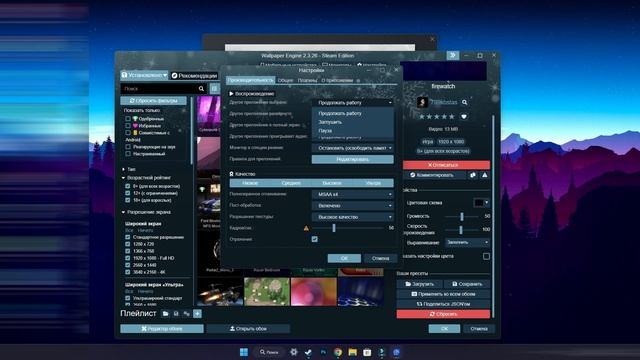Image resolution: width=640 pixels, height=360 pixels.
Task: Switch to the Общие settings tab
Action: tap(285, 80)
